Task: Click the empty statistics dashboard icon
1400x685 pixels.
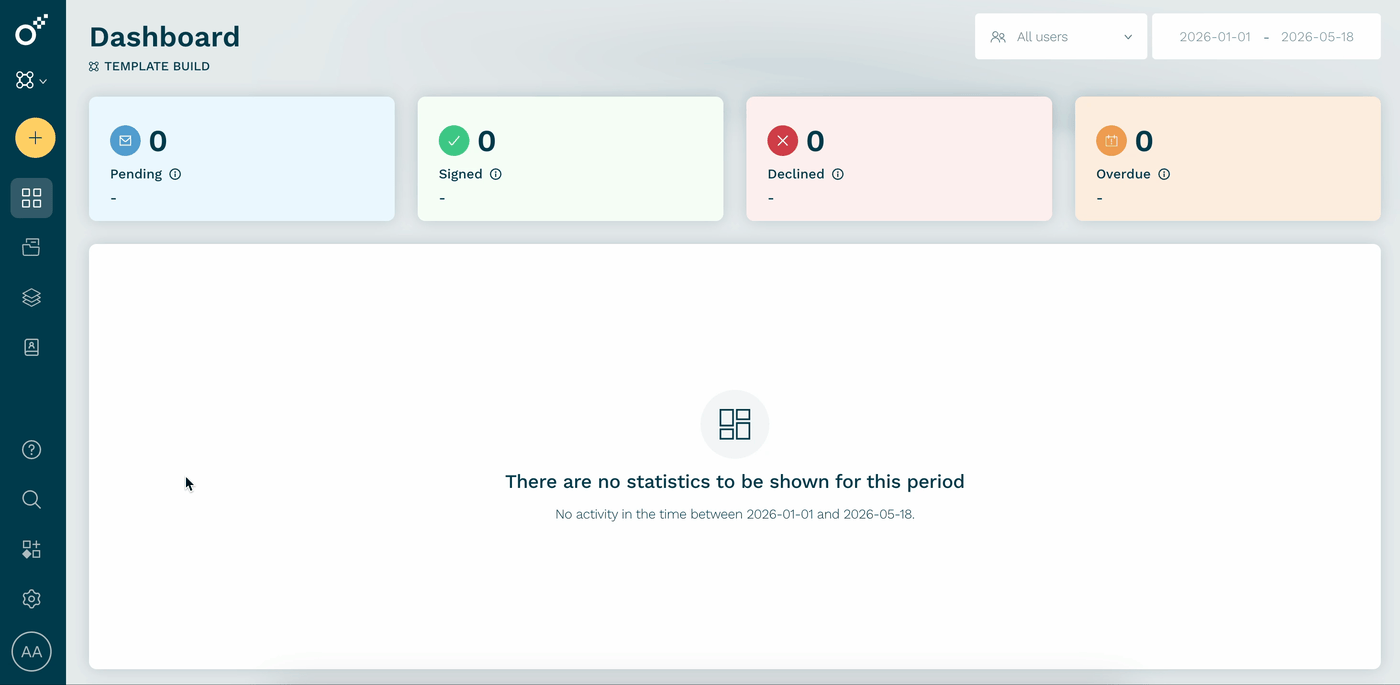Action: coord(735,424)
